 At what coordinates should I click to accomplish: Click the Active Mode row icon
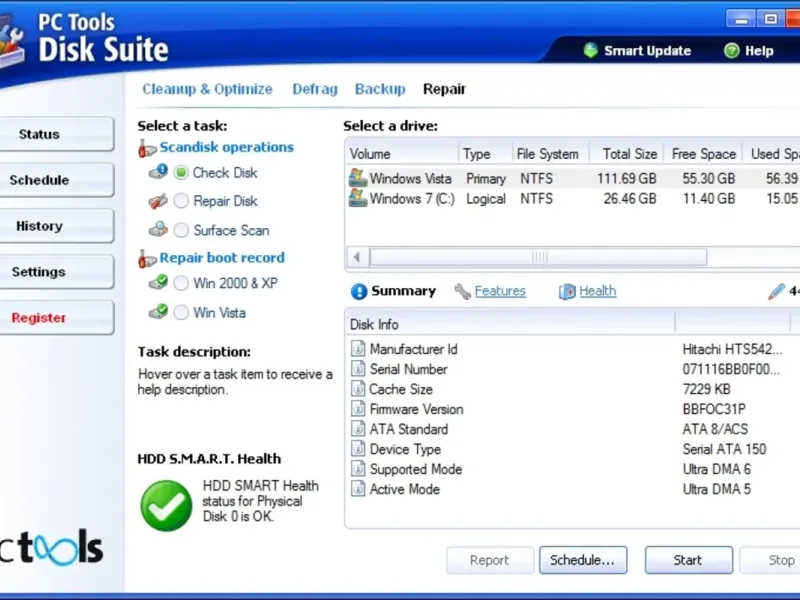[358, 489]
